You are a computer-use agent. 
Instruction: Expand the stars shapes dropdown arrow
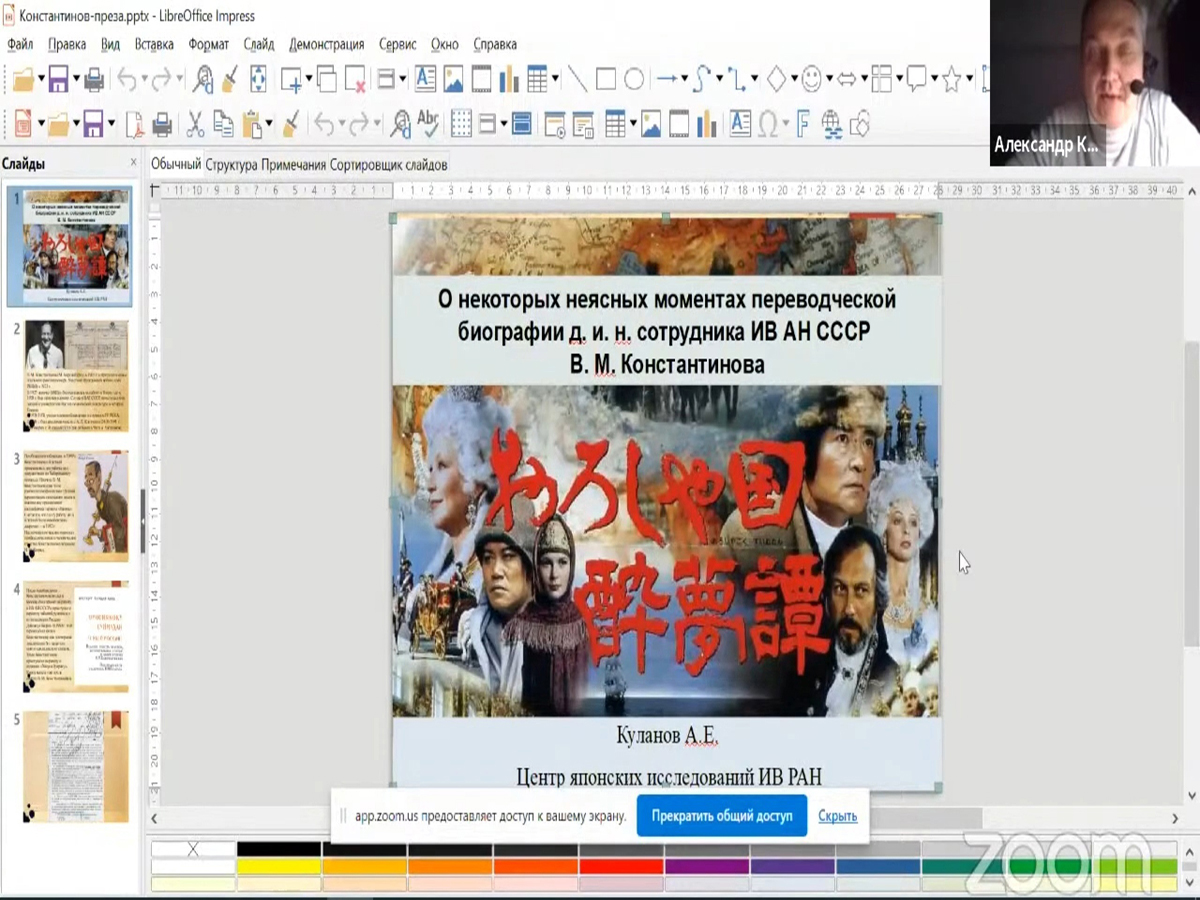pos(969,78)
